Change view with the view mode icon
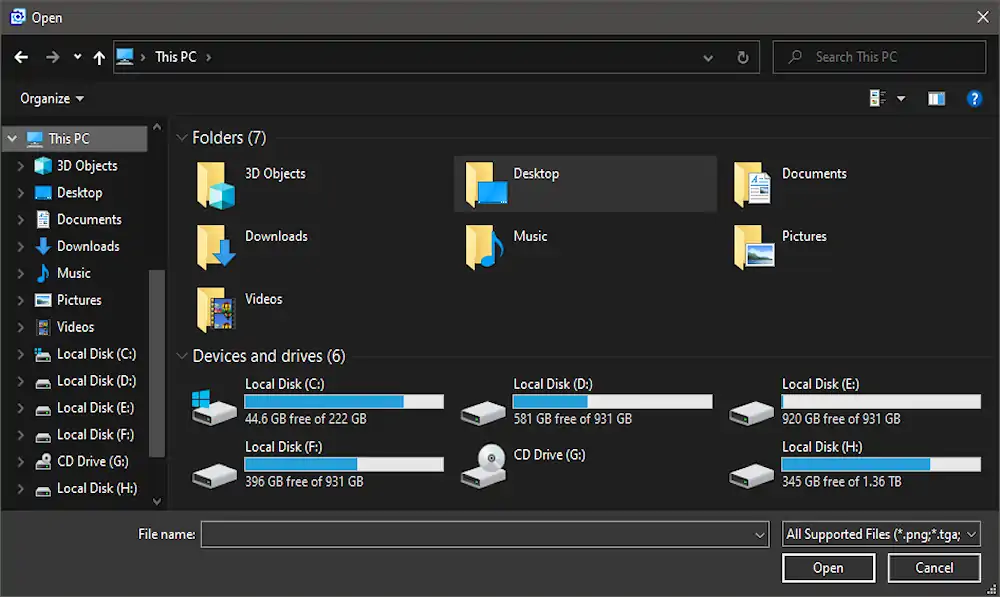Viewport: 1000px width, 597px height. pyautogui.click(x=878, y=98)
